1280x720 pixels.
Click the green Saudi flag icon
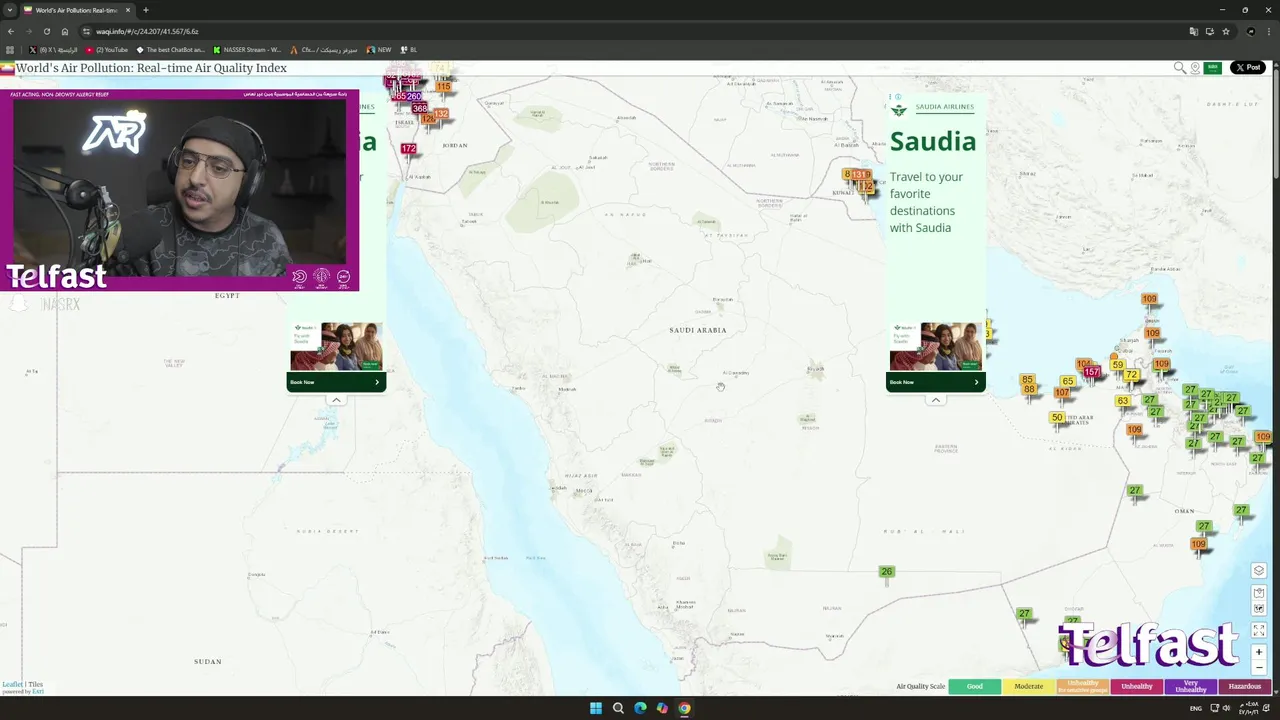[x=1213, y=68]
